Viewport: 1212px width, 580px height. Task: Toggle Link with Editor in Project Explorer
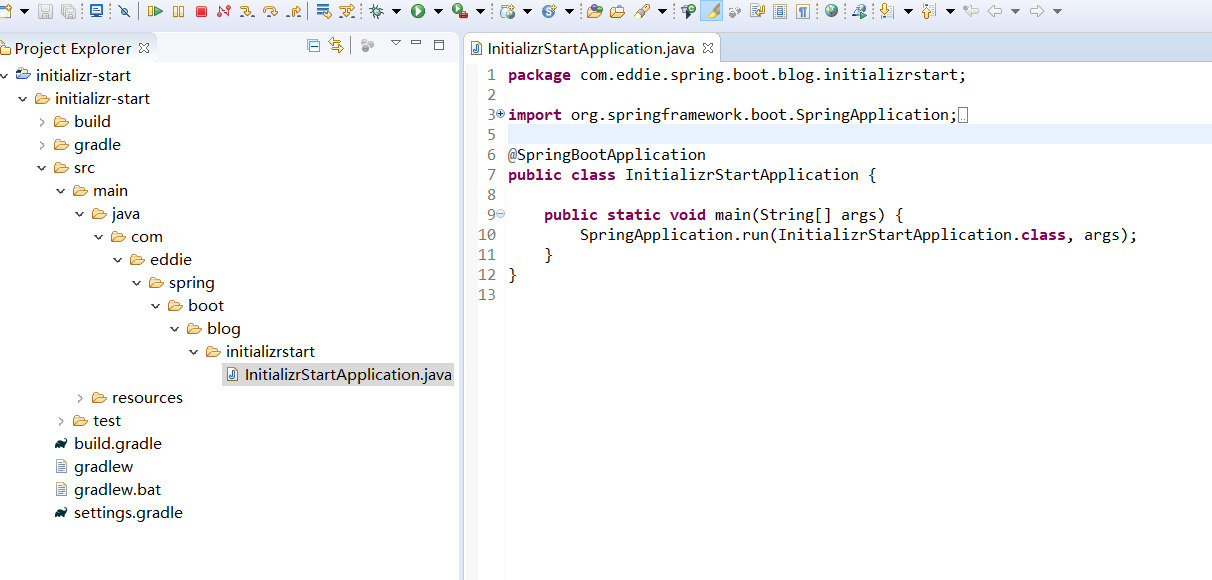click(336, 45)
